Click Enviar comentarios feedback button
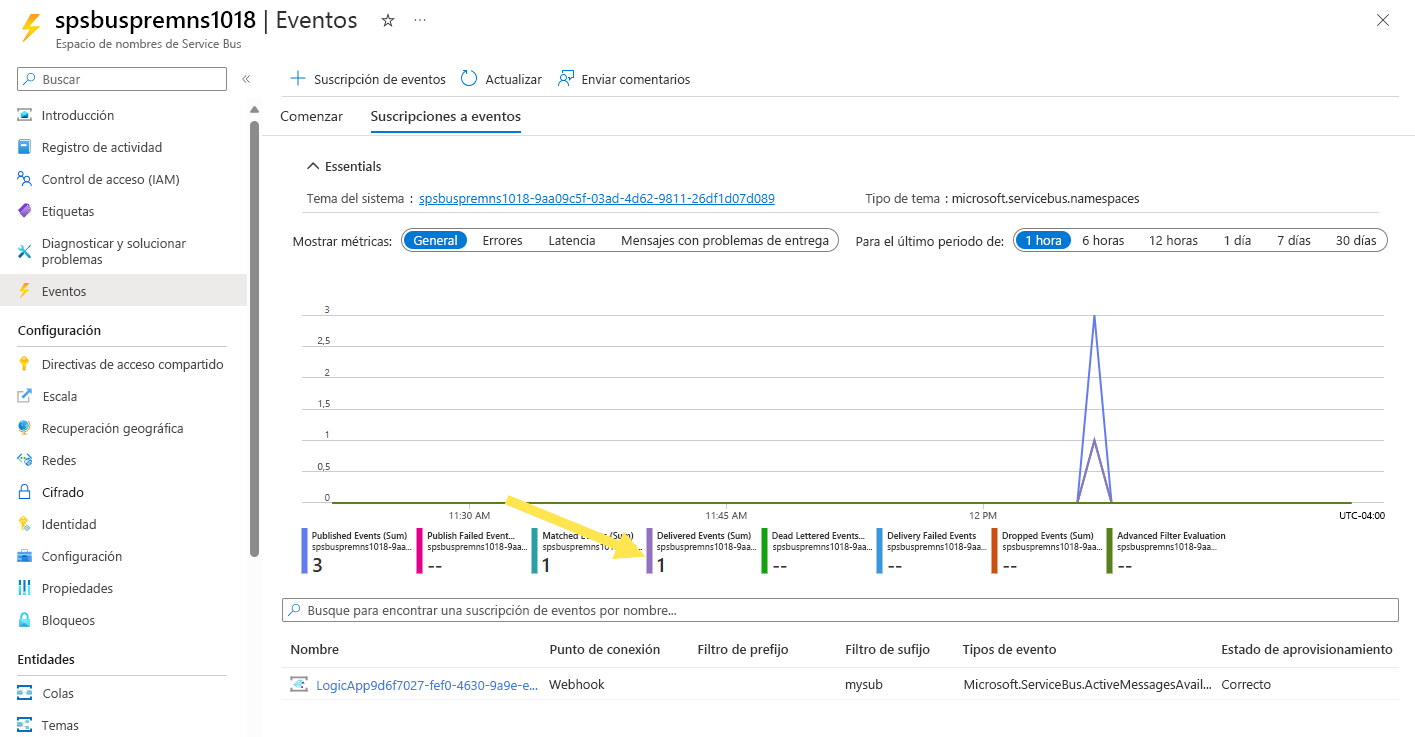Image resolution: width=1415 pixels, height=737 pixels. 624,79
